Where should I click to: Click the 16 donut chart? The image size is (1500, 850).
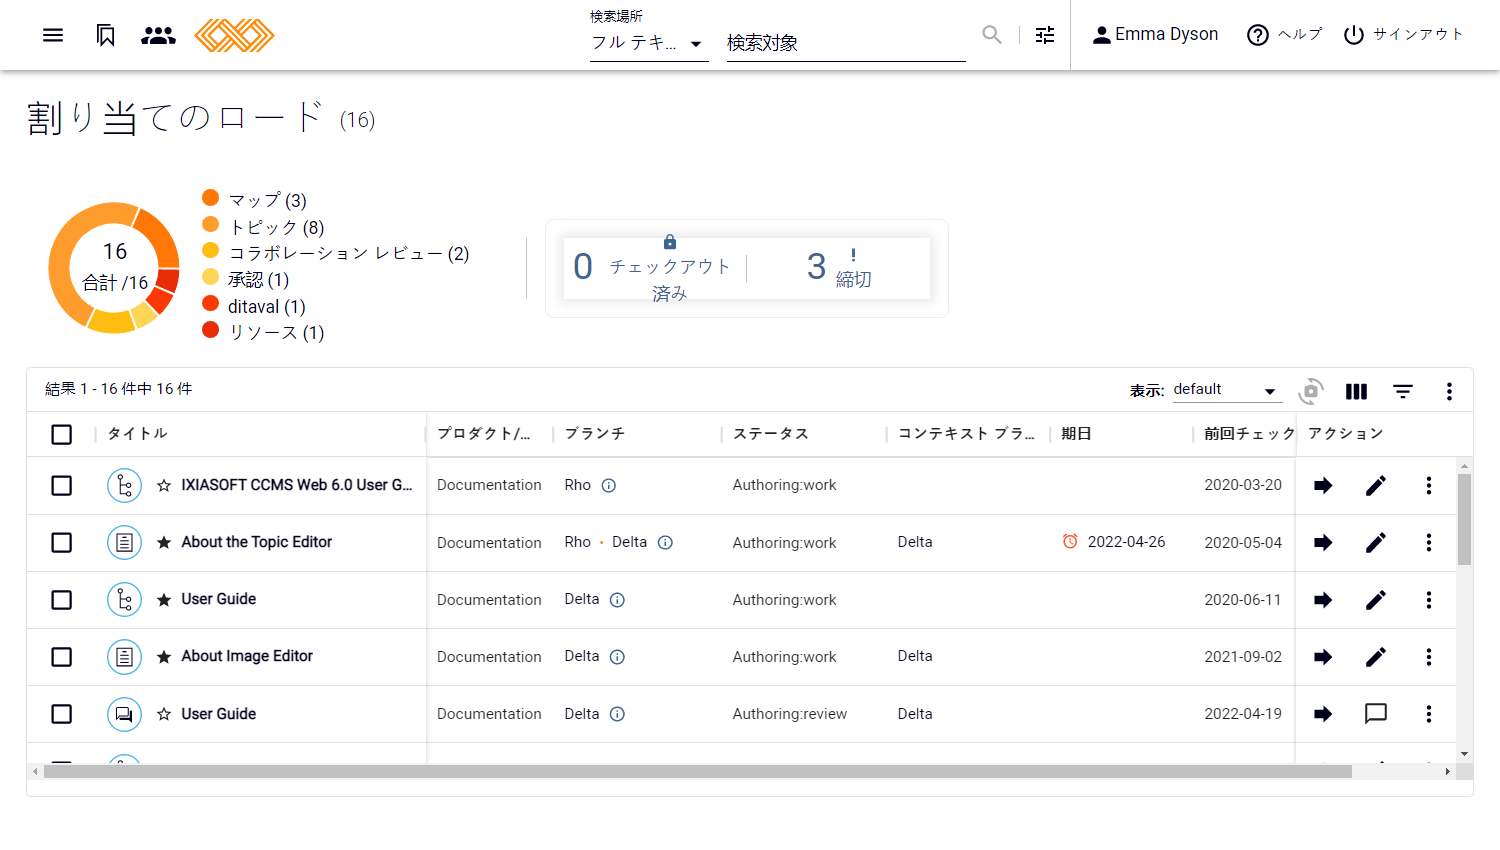click(114, 267)
